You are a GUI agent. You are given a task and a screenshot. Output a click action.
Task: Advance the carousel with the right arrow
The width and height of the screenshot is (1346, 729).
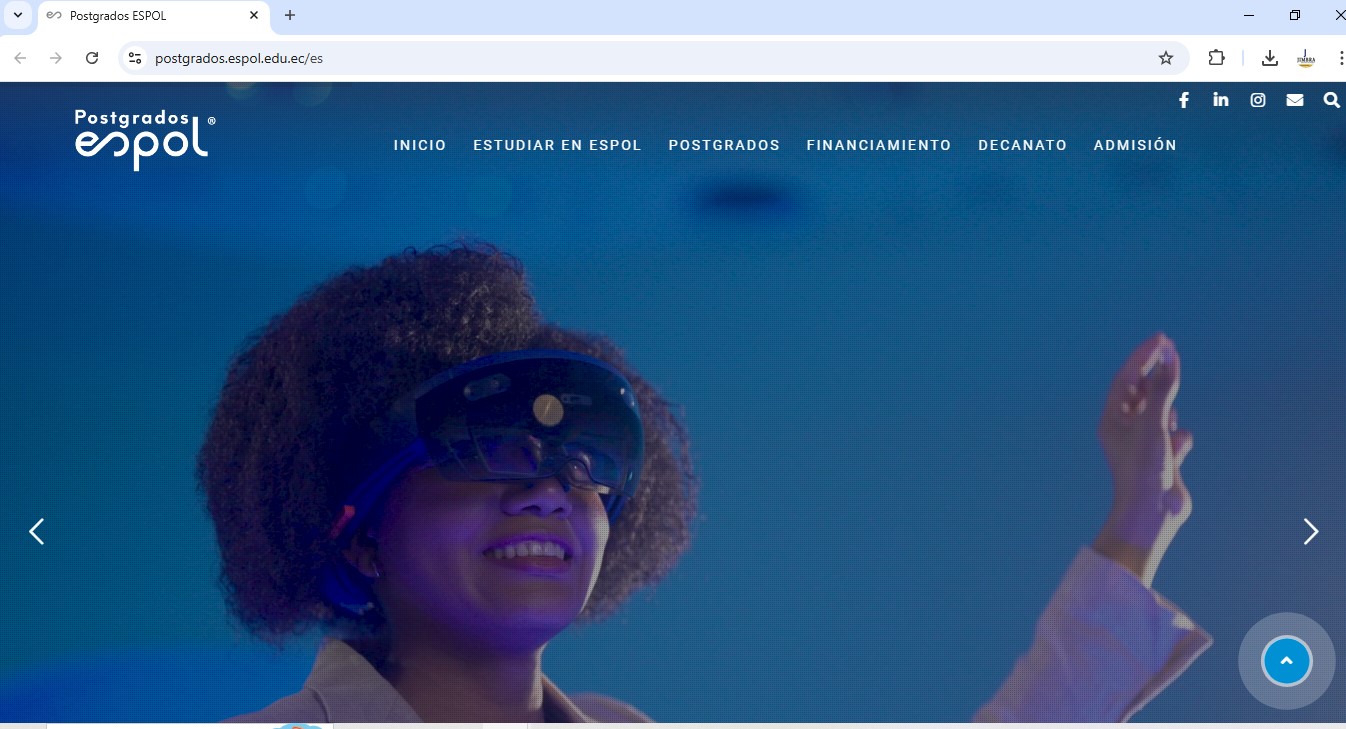1311,531
